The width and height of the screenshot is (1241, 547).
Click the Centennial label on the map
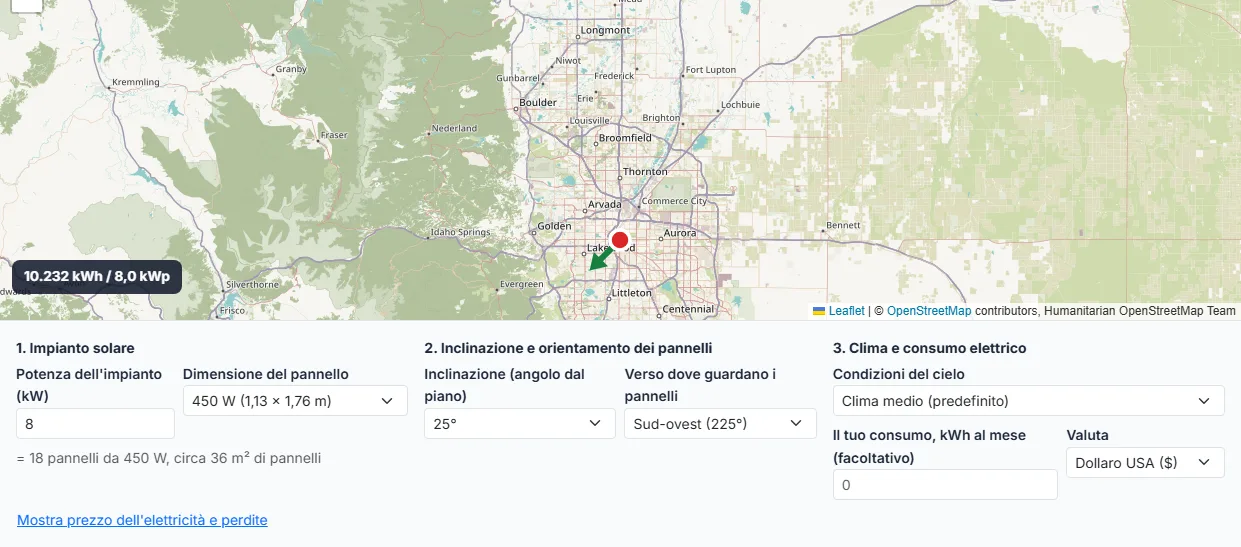688,309
